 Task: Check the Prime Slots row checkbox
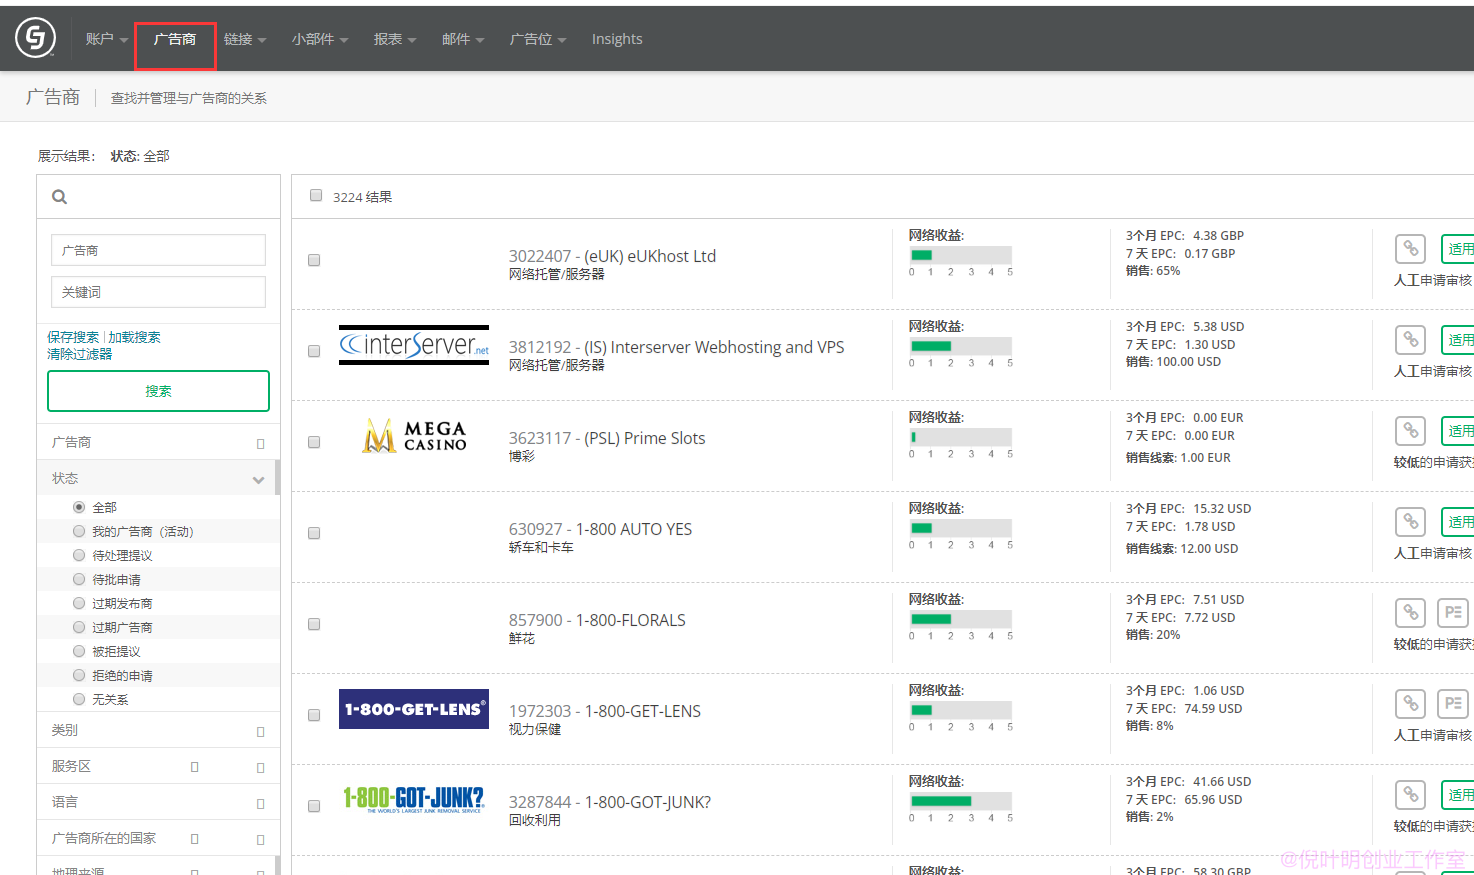coord(314,442)
